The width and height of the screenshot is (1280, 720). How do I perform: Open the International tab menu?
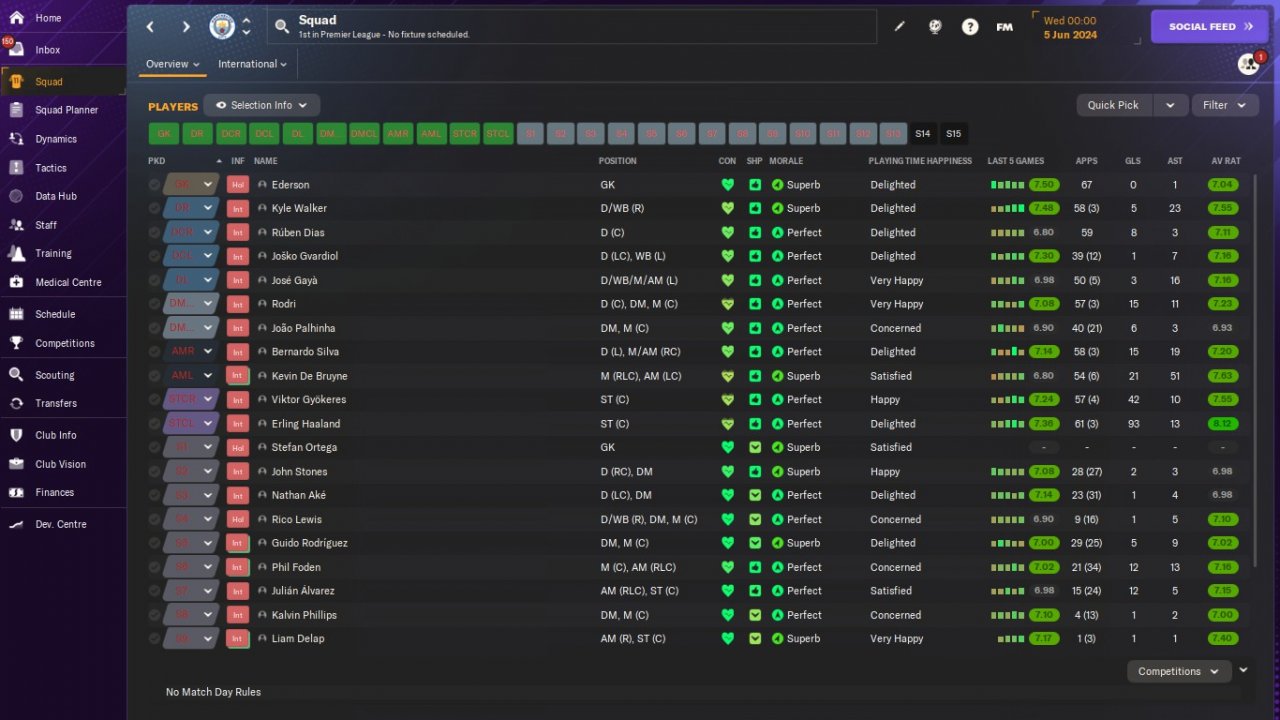click(252, 64)
